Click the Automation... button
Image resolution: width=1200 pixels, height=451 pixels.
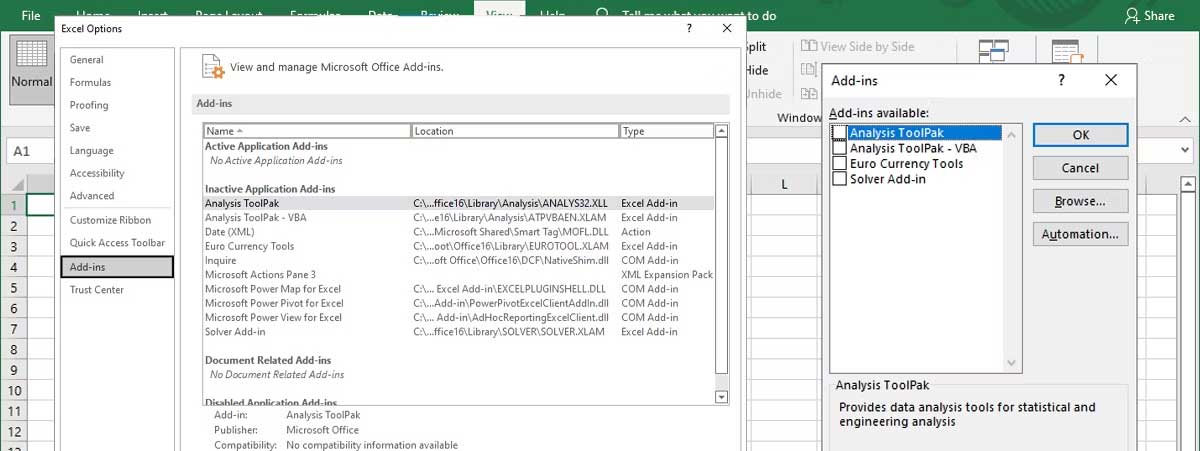pos(1080,234)
